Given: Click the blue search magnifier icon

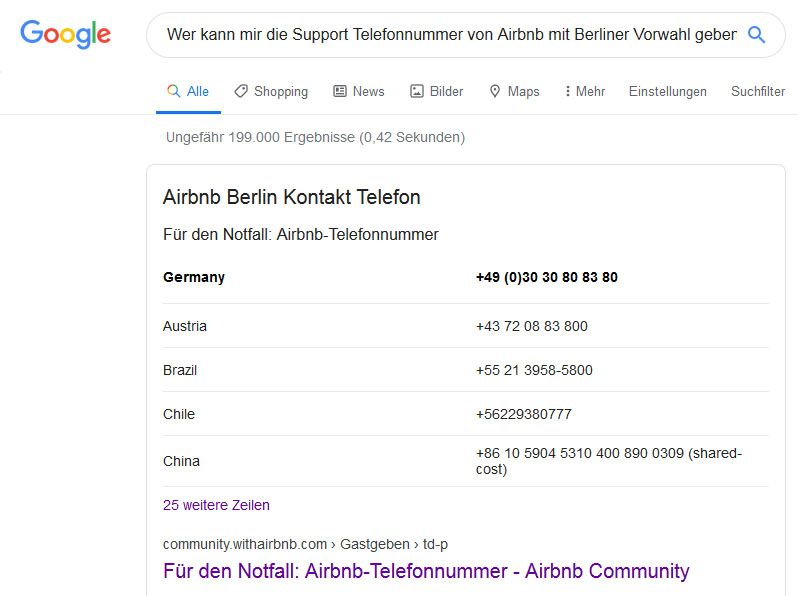Looking at the screenshot, I should [757, 35].
